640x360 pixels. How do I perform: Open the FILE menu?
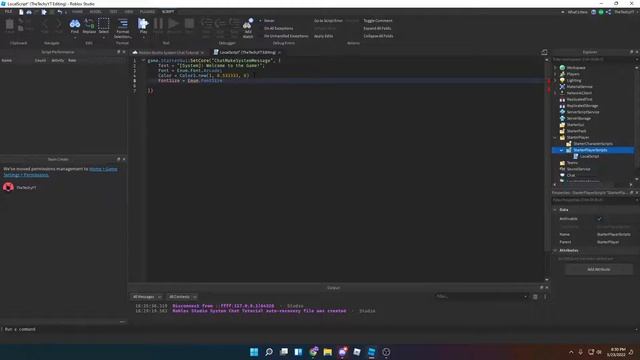(x=8, y=12)
